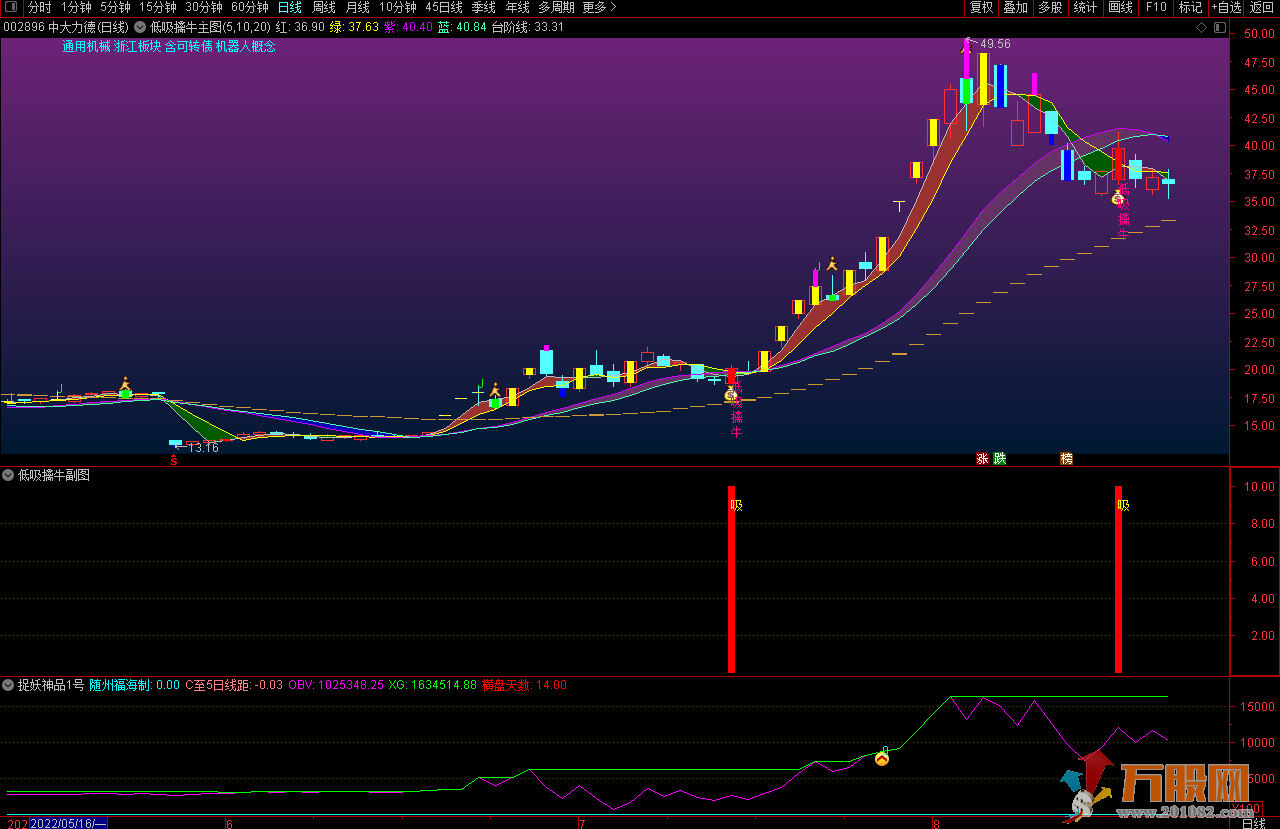Click the 标记 mark button

[x=1190, y=7]
